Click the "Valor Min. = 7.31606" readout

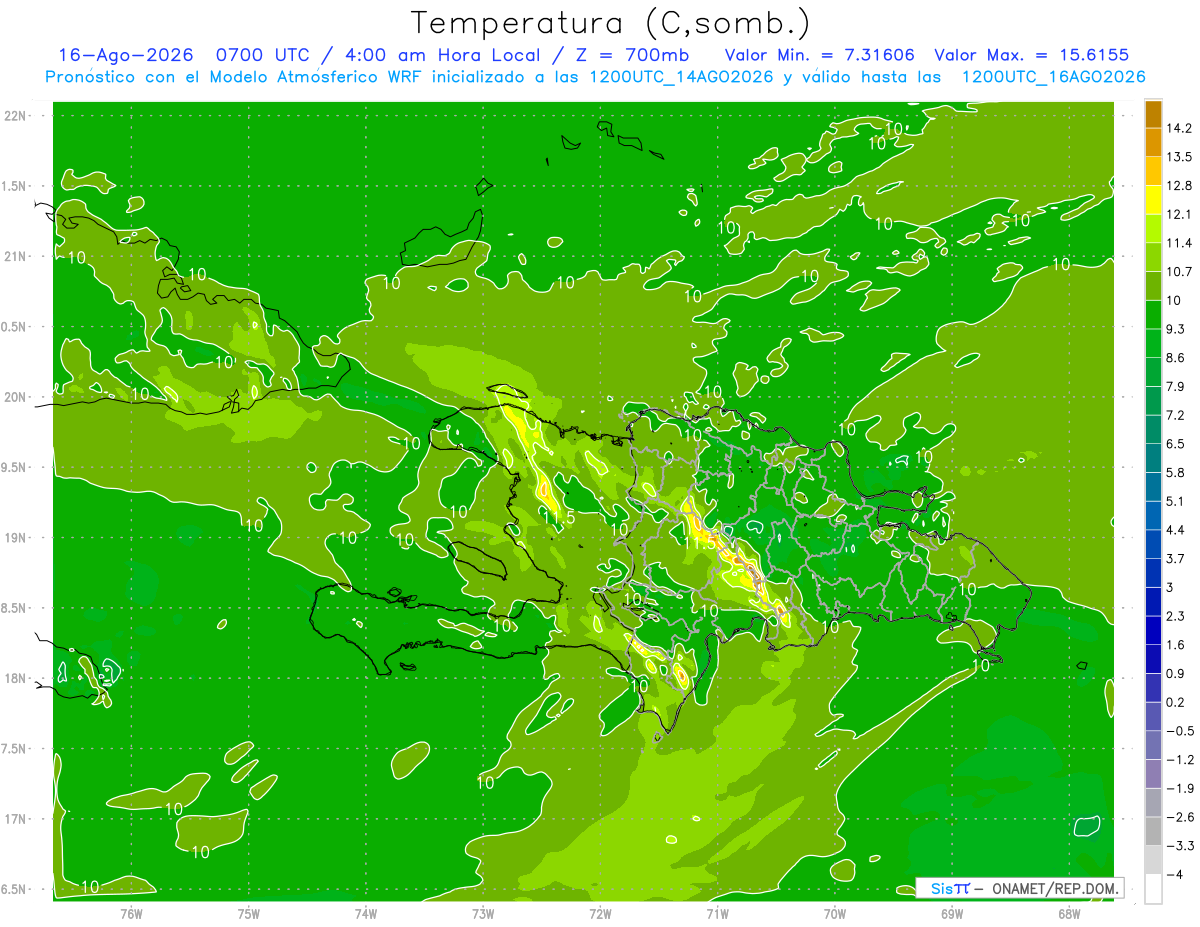point(819,55)
